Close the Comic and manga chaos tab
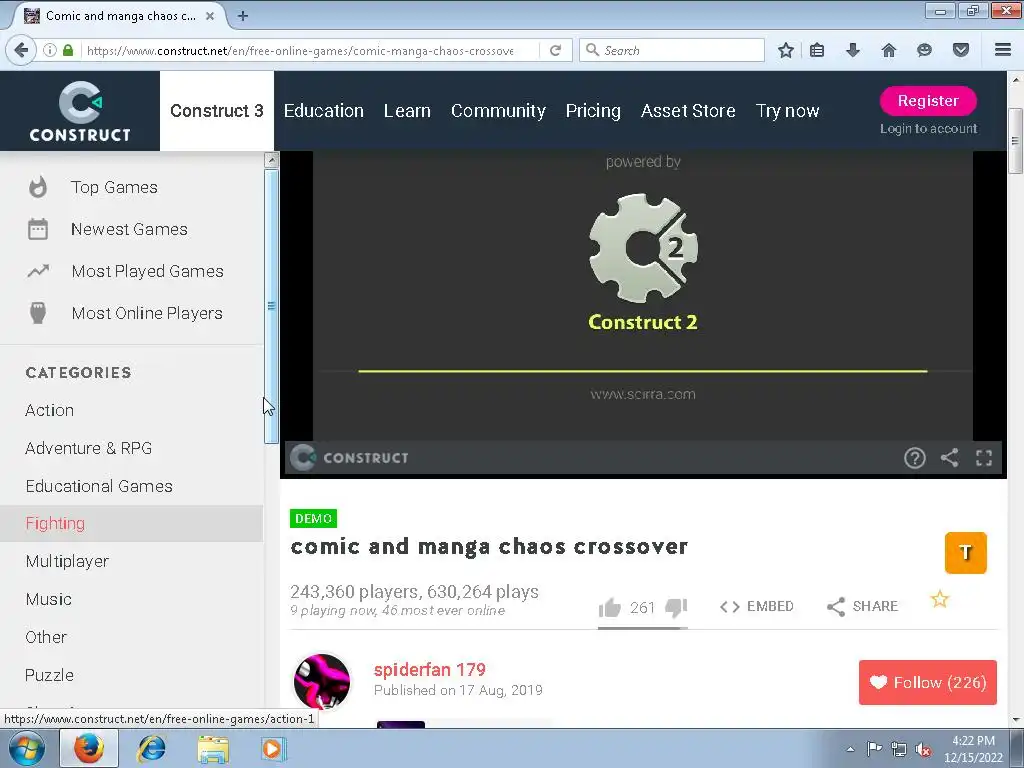 click(x=210, y=16)
